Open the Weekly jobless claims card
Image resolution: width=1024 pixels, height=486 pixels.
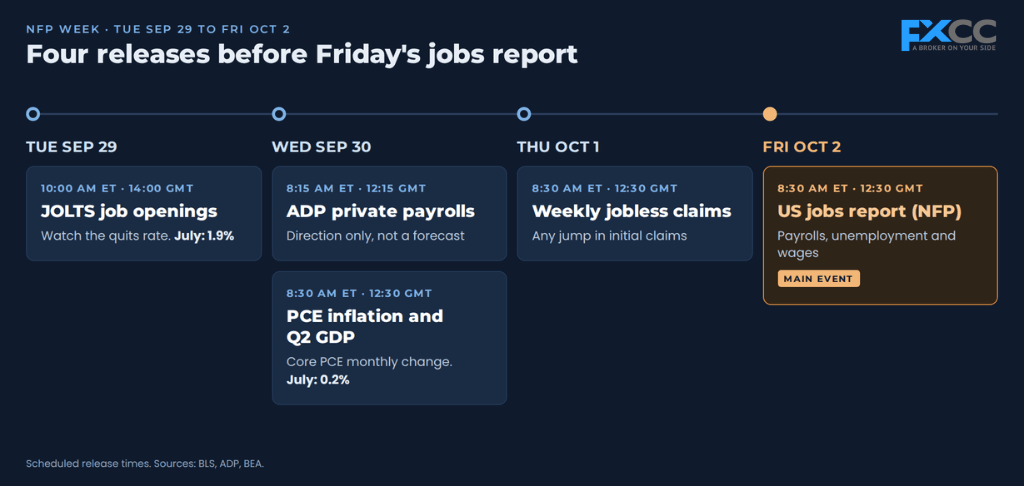tap(635, 214)
